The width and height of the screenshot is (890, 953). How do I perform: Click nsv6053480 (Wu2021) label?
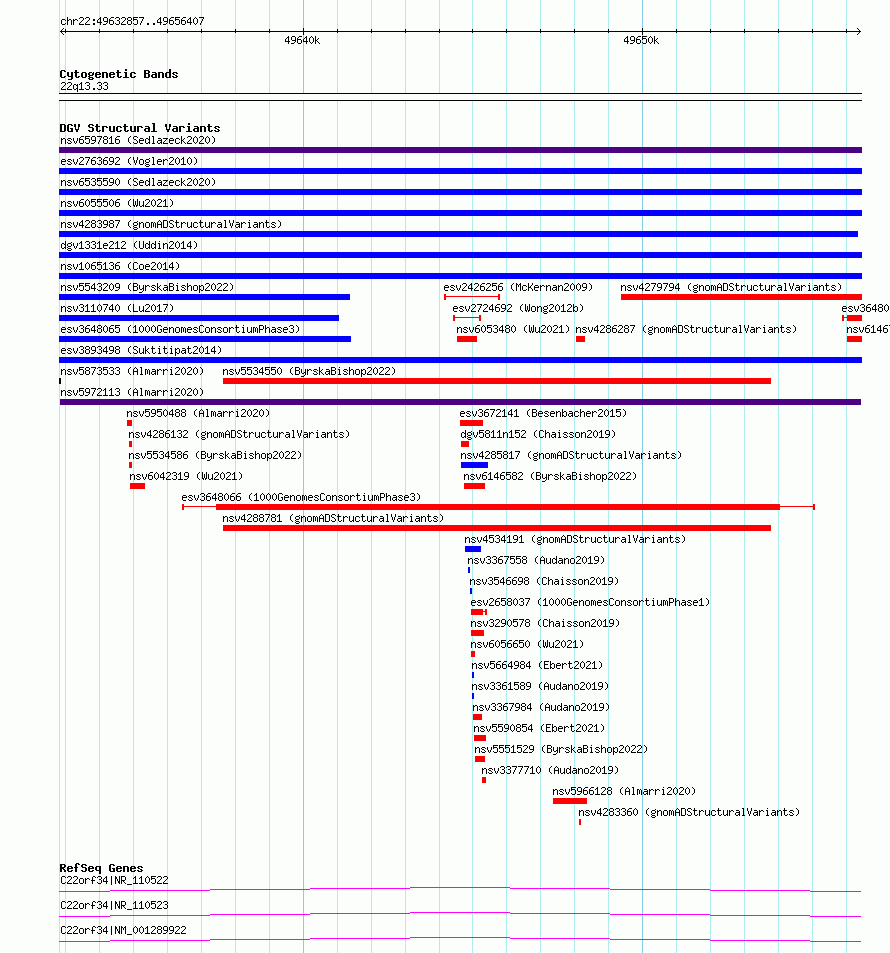tap(513, 329)
